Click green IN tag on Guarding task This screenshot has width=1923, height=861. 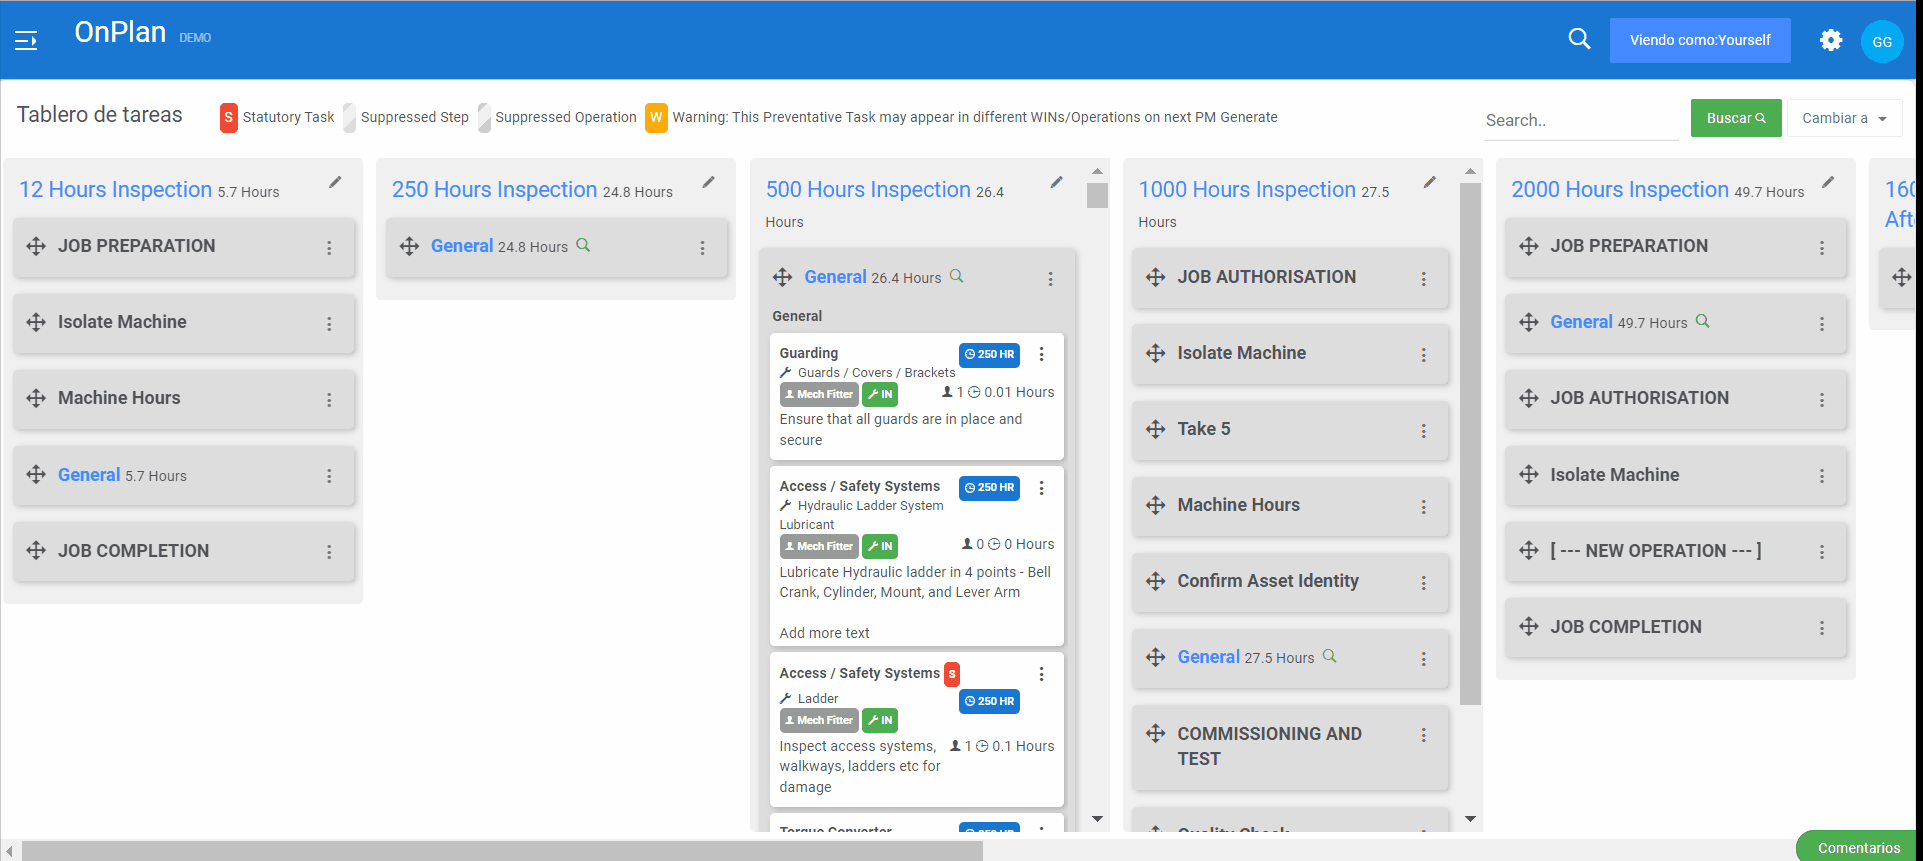[x=880, y=394]
